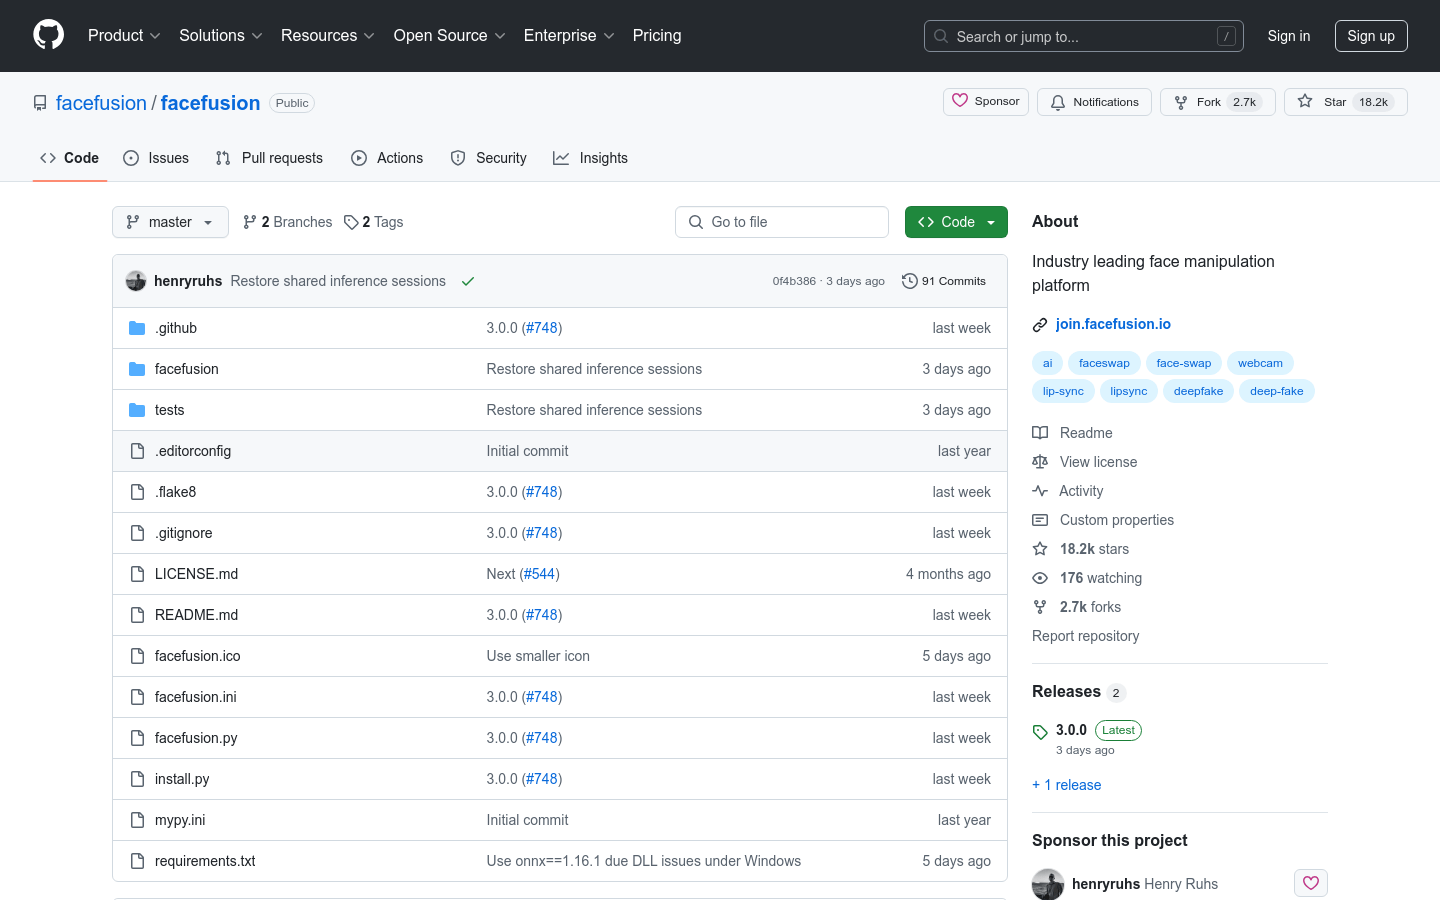Open the #544 pull request link
The image size is (1440, 900).
(x=539, y=574)
